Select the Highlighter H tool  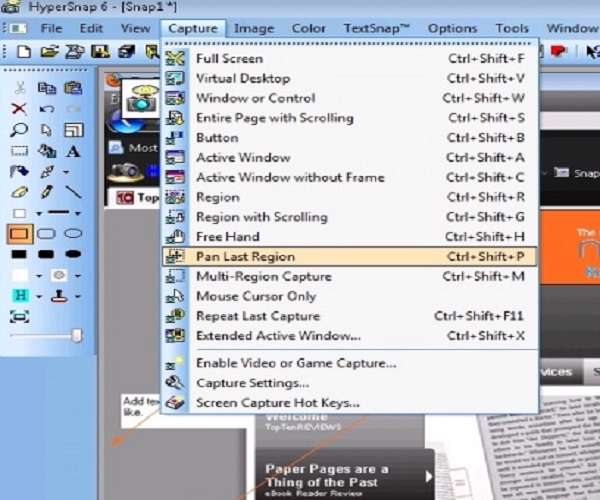(20, 295)
